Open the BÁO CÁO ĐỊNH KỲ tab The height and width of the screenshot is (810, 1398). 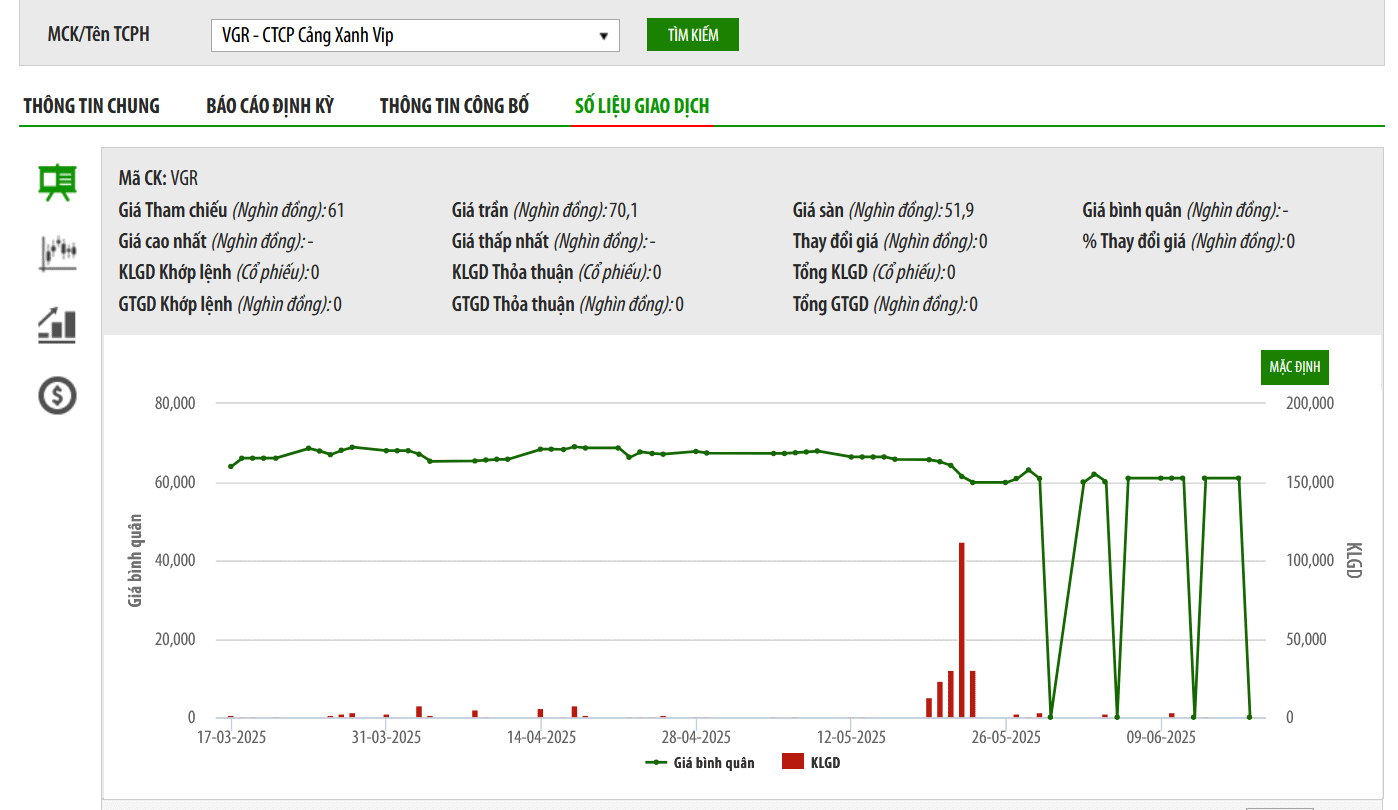pyautogui.click(x=270, y=106)
